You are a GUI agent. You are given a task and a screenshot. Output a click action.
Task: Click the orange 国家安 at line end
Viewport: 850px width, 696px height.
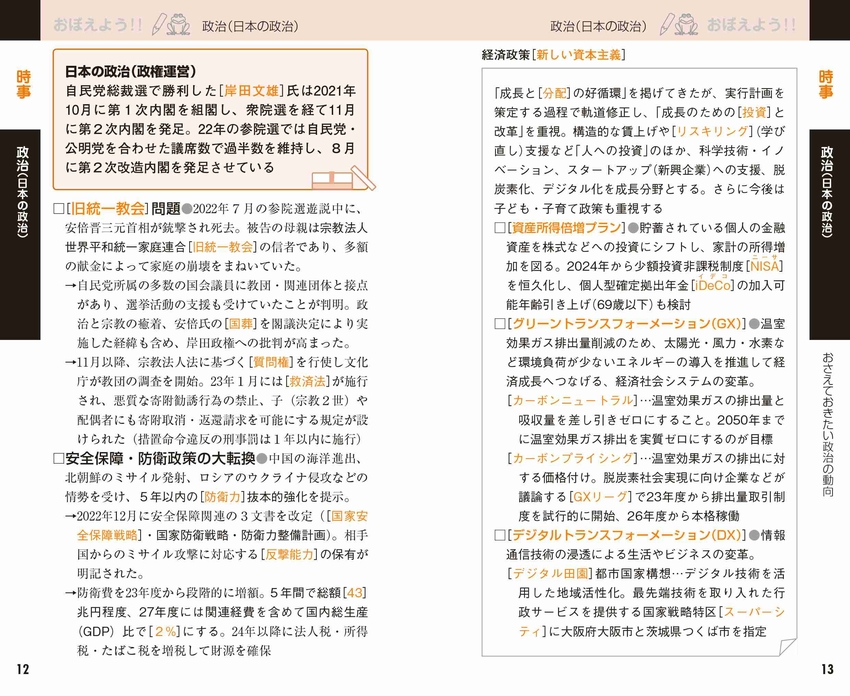click(x=350, y=516)
